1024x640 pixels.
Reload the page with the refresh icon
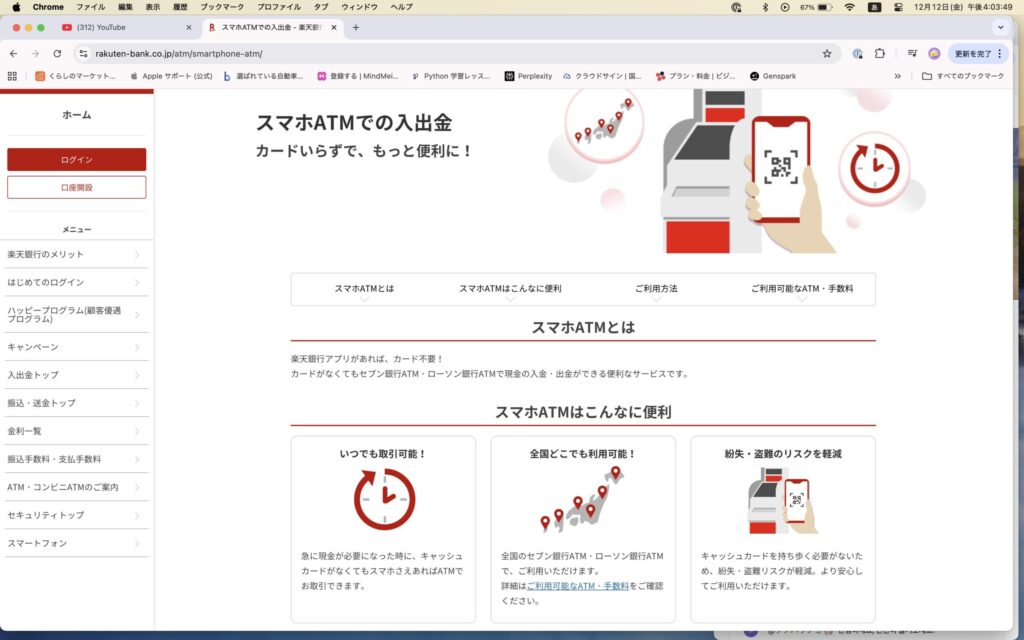click(x=57, y=53)
